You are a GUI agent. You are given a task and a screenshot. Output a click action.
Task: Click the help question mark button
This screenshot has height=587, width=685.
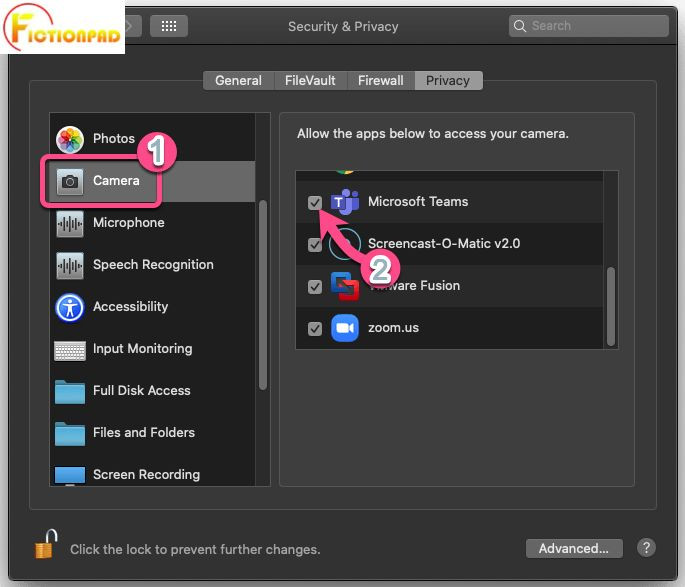[646, 547]
